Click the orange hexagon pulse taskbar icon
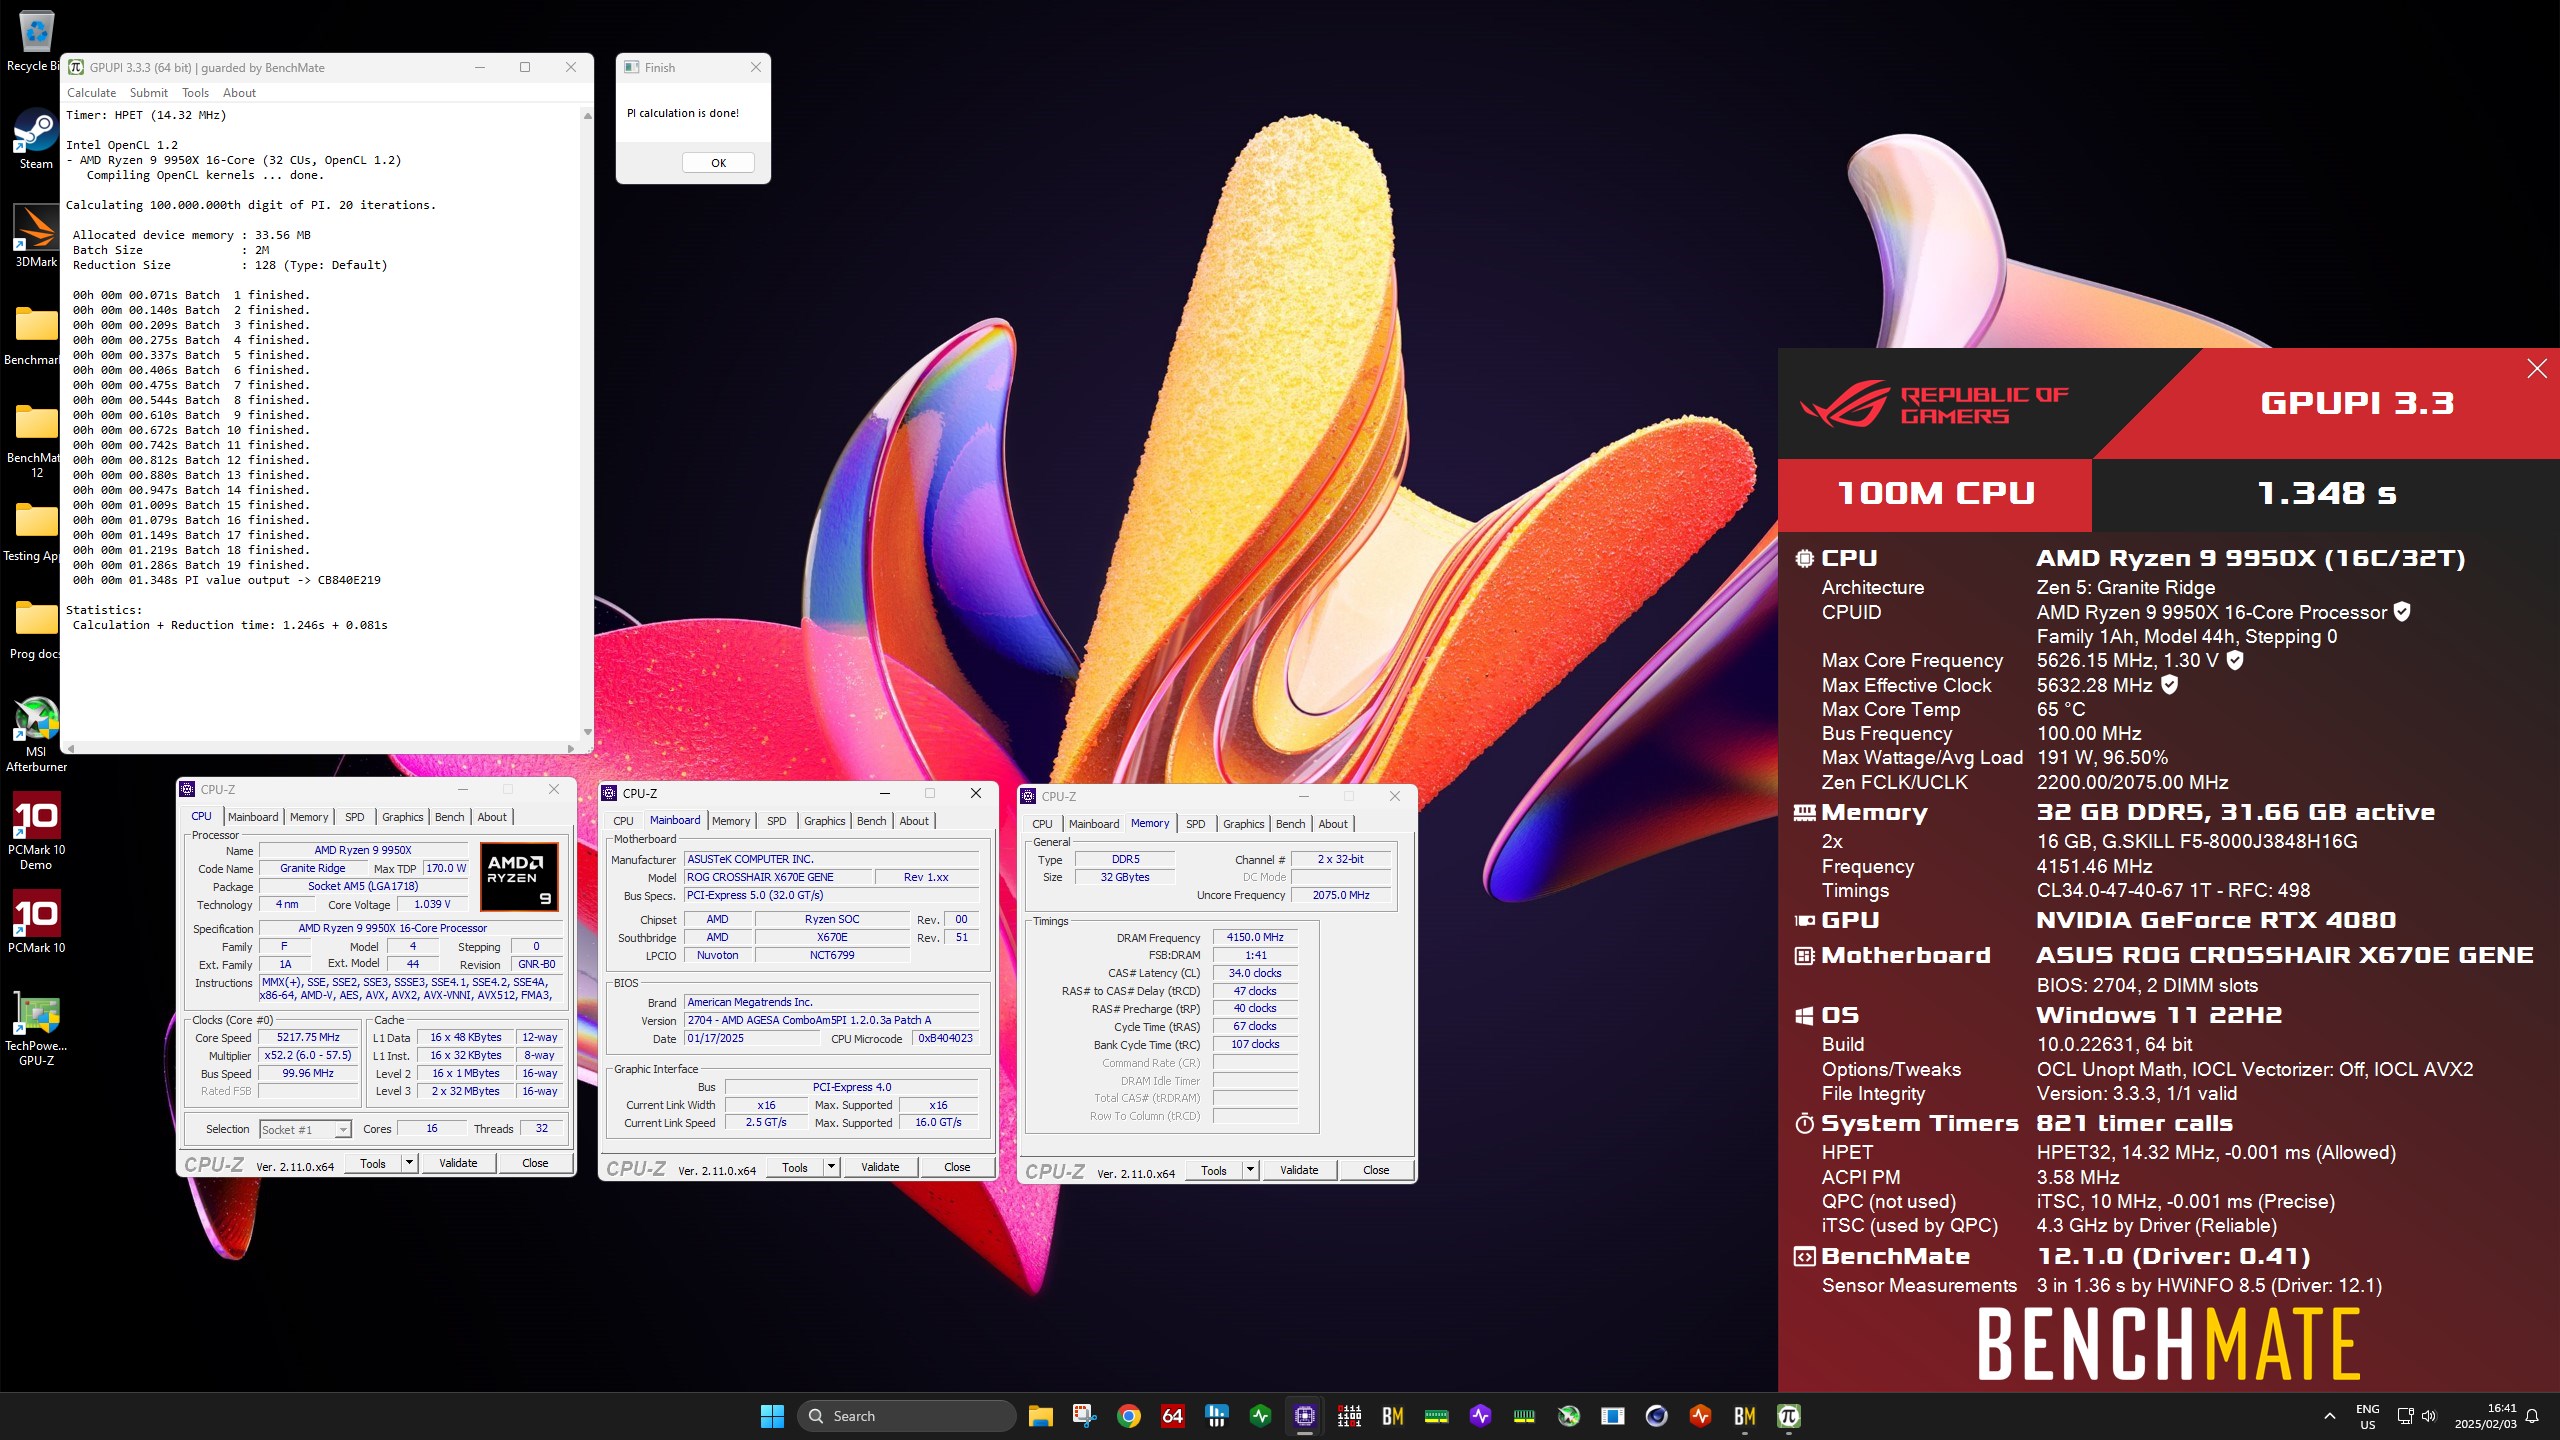Screen dimensions: 2560x1440 click(x=1700, y=1416)
